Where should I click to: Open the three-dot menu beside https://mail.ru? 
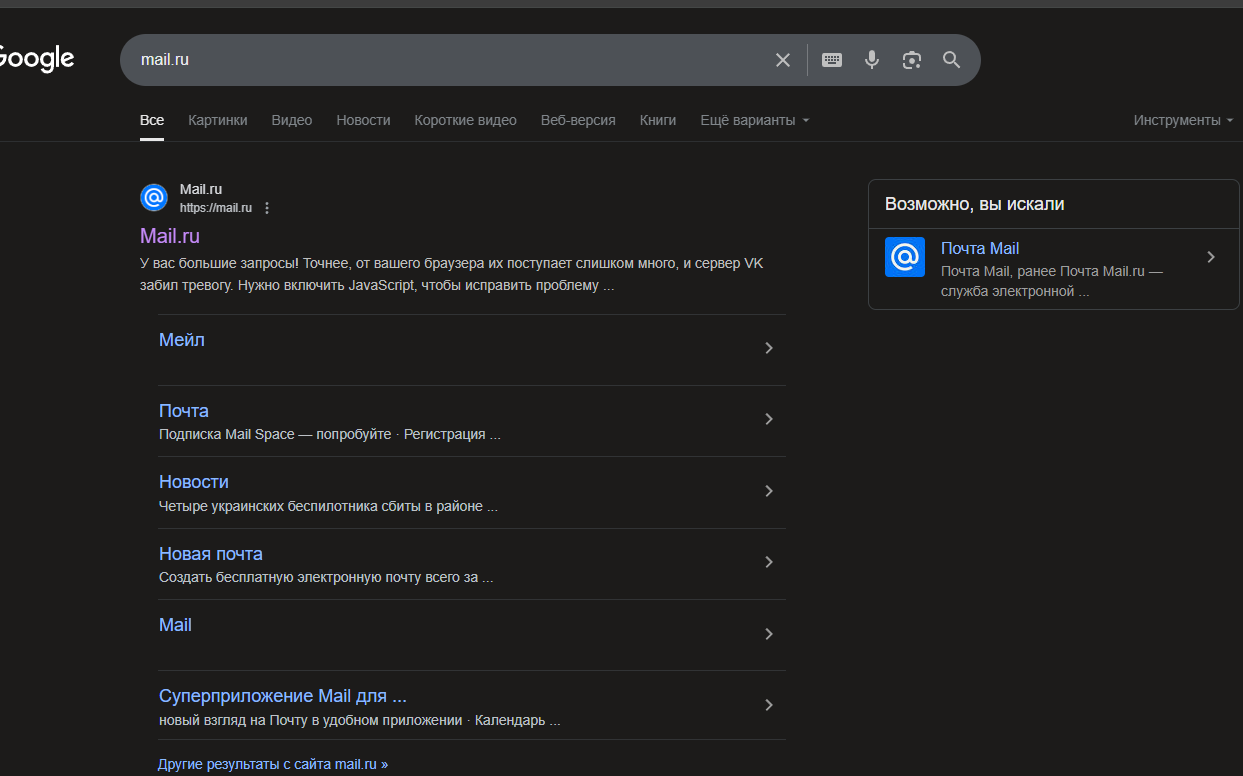click(267, 208)
